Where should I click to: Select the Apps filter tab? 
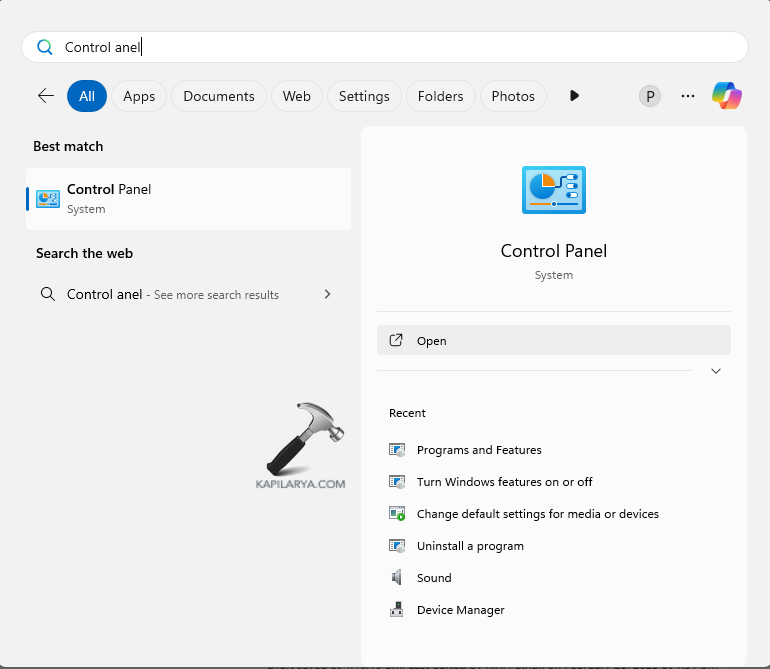click(x=139, y=96)
